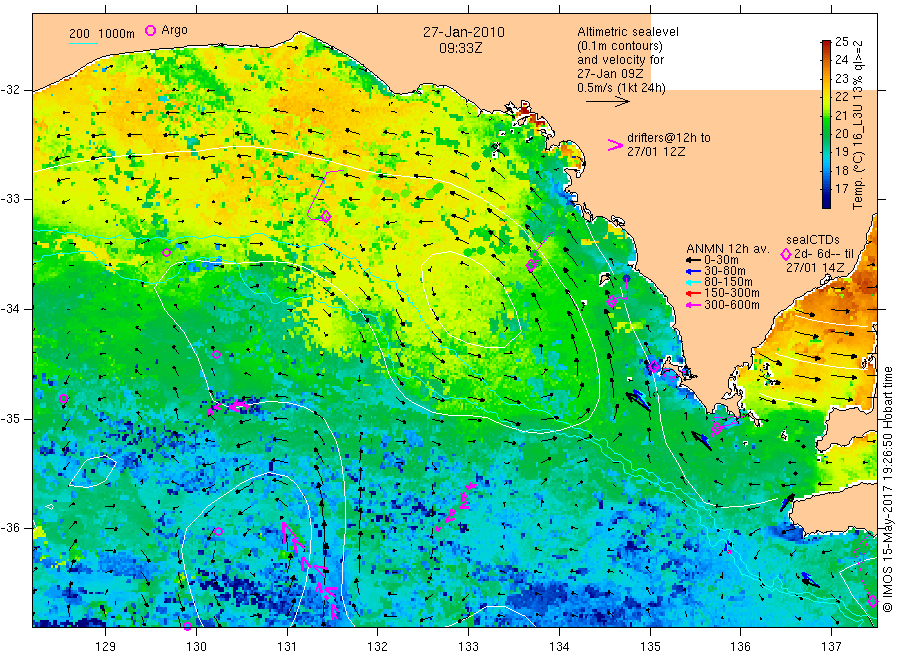
Task: Click the cyan line under the 200 legend label
Action: click(x=83, y=43)
